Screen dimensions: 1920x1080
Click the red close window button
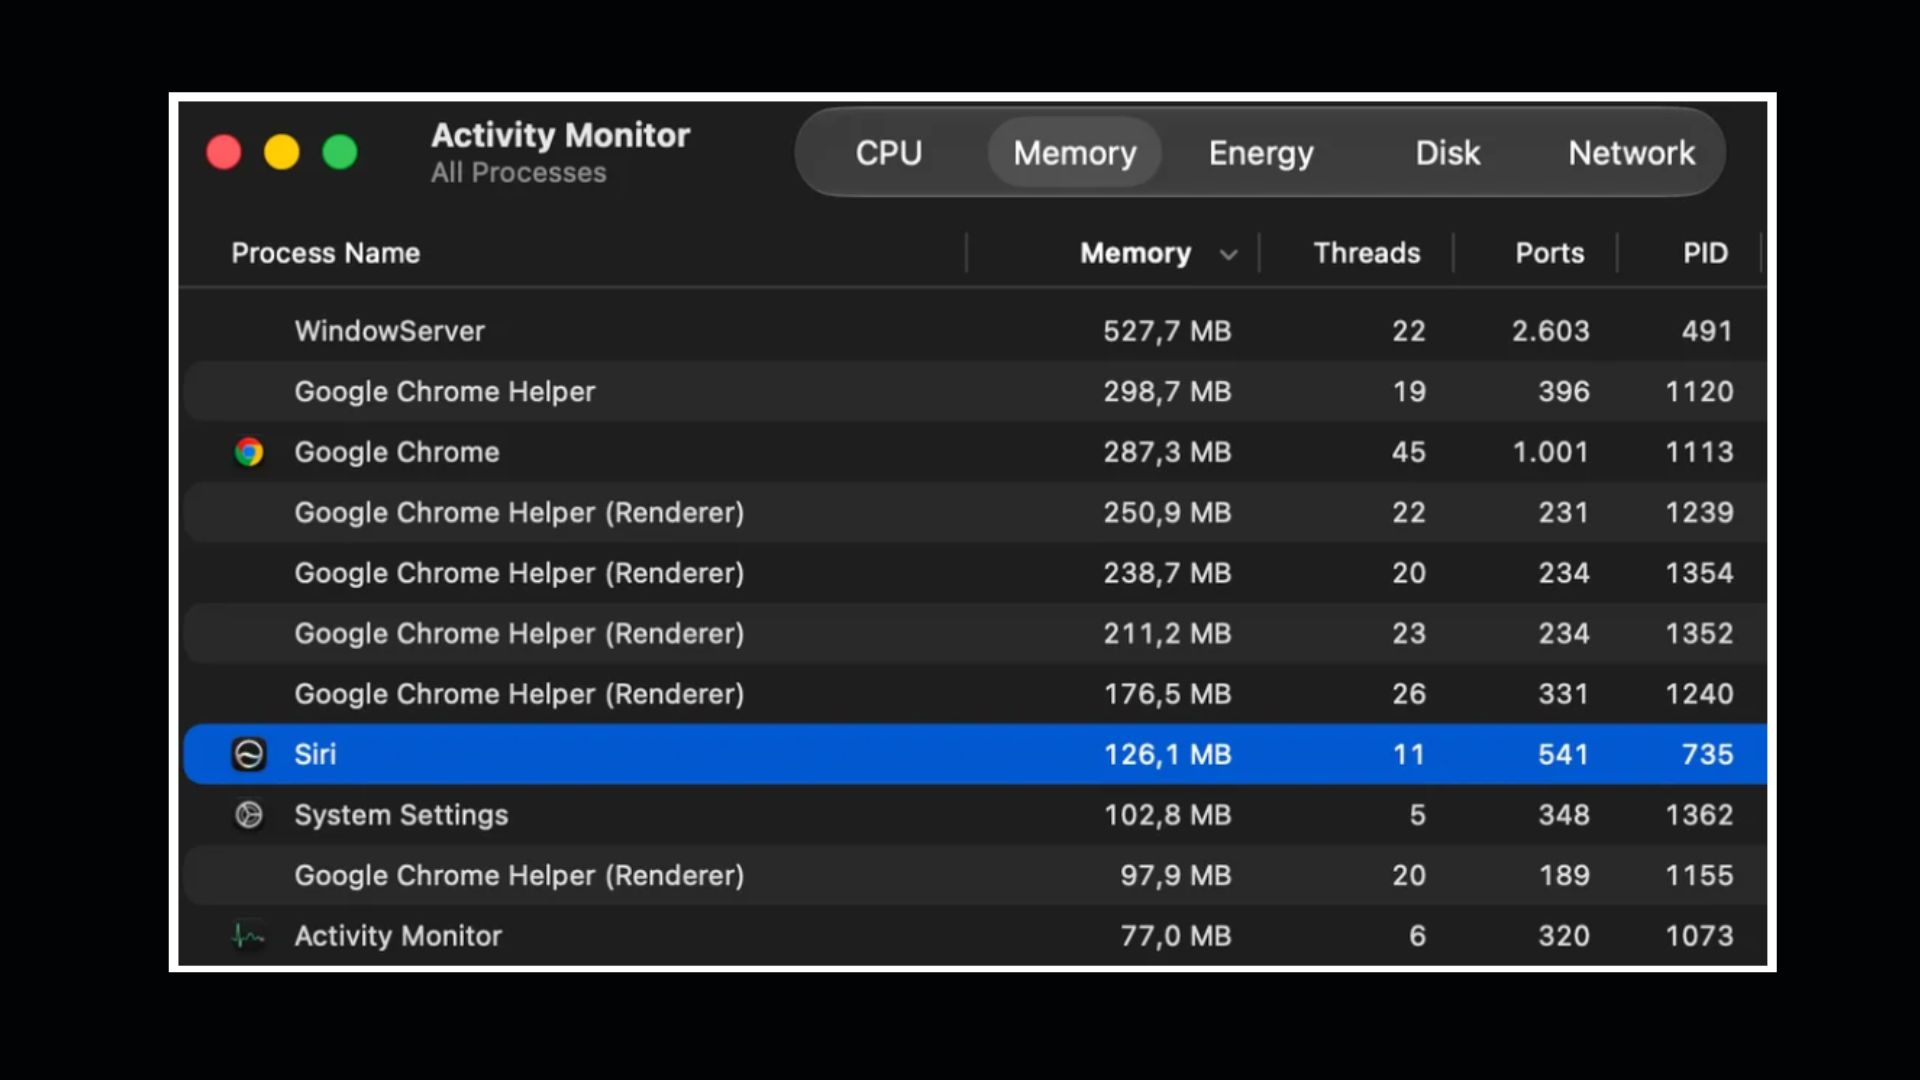(224, 152)
